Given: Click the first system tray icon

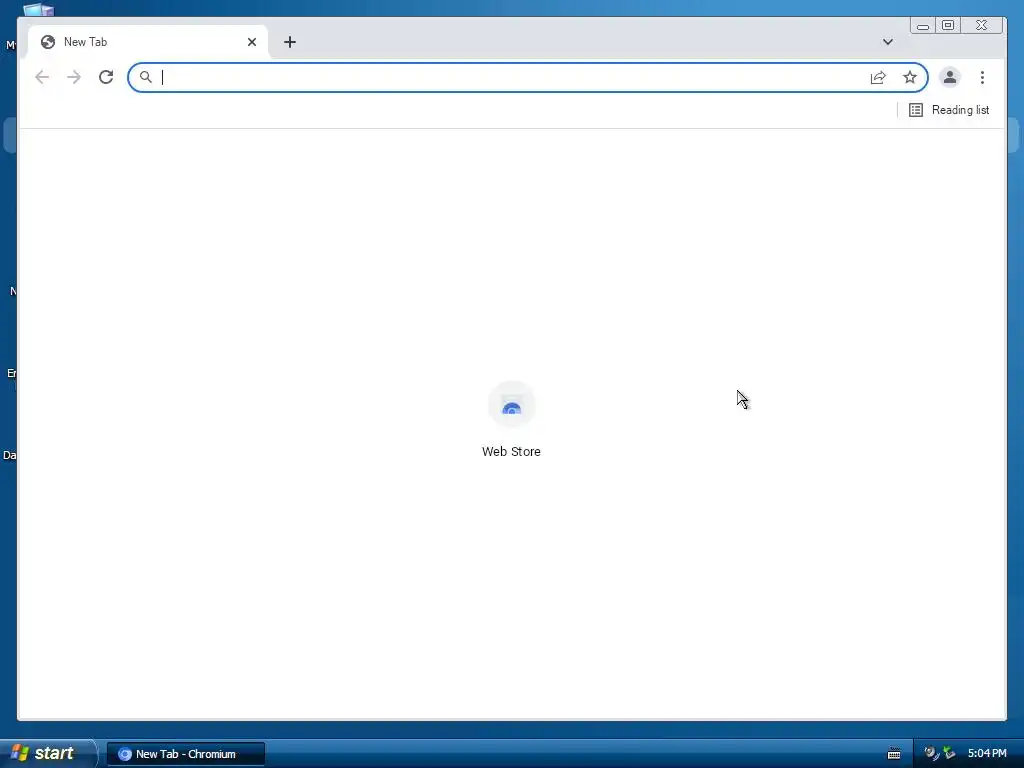Looking at the screenshot, I should tap(932, 753).
